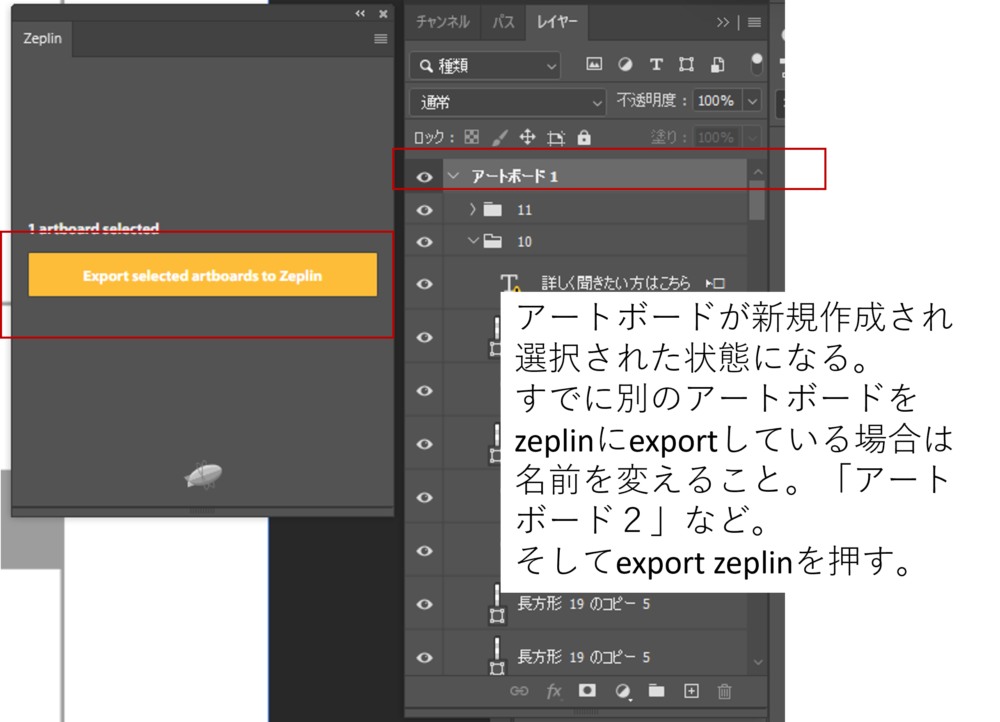Lock image pixels brush icon

[500, 137]
